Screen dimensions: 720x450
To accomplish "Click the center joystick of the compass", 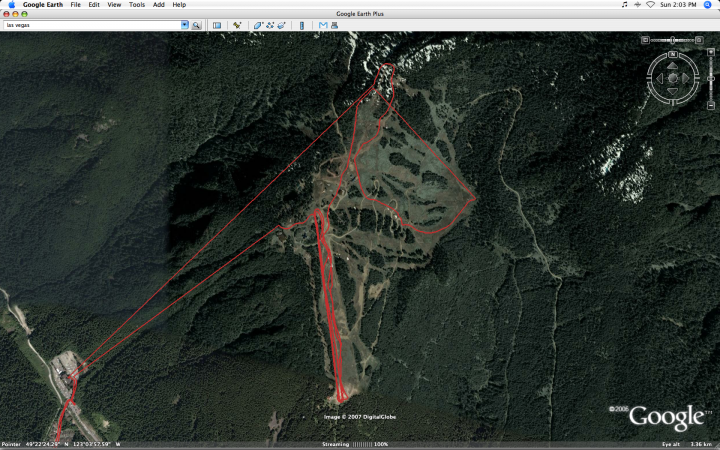I will (673, 79).
